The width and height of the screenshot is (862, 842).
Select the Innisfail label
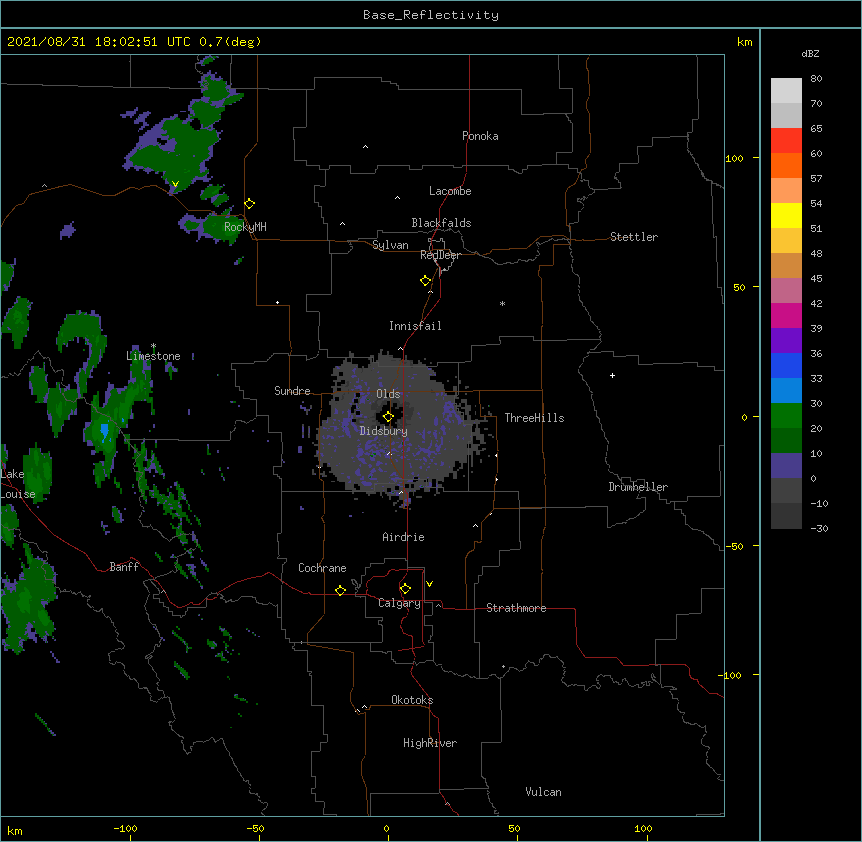[415, 326]
